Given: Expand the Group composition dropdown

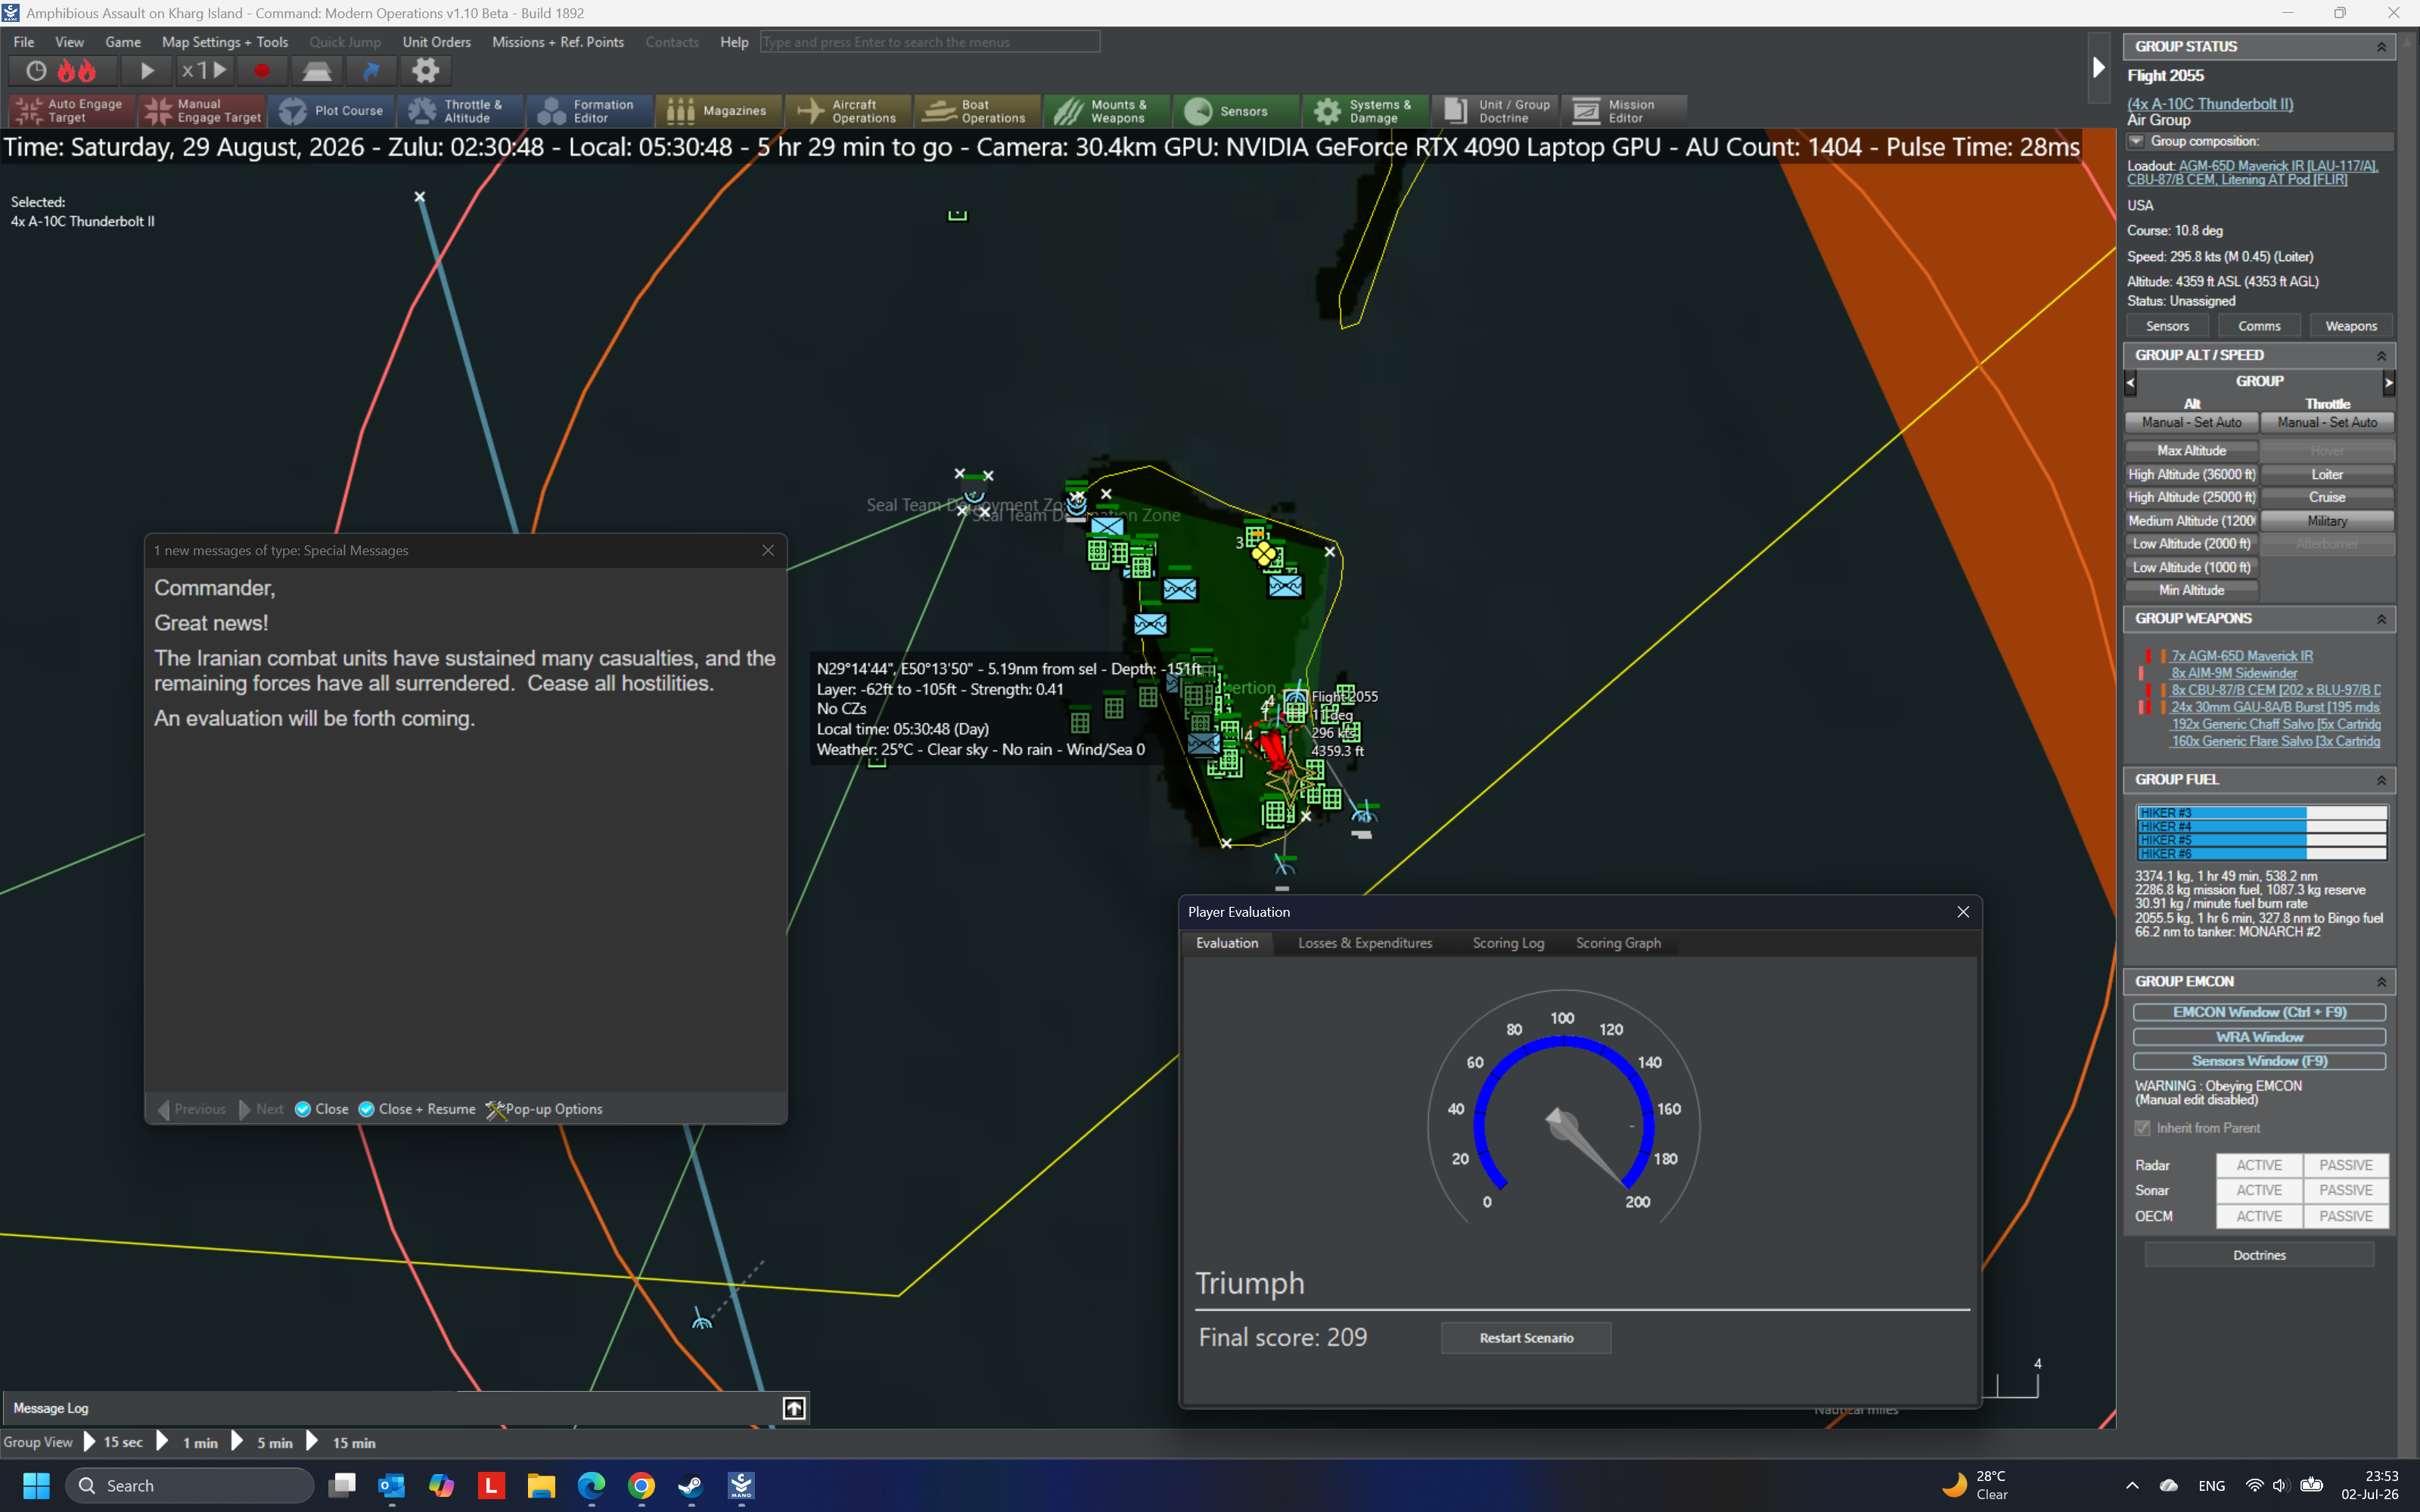Looking at the screenshot, I should coord(2136,141).
